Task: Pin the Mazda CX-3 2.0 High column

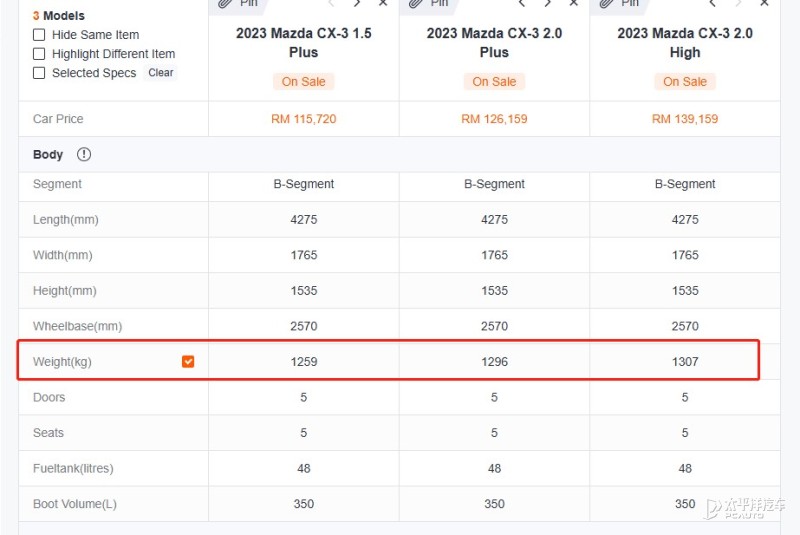Action: [x=619, y=3]
